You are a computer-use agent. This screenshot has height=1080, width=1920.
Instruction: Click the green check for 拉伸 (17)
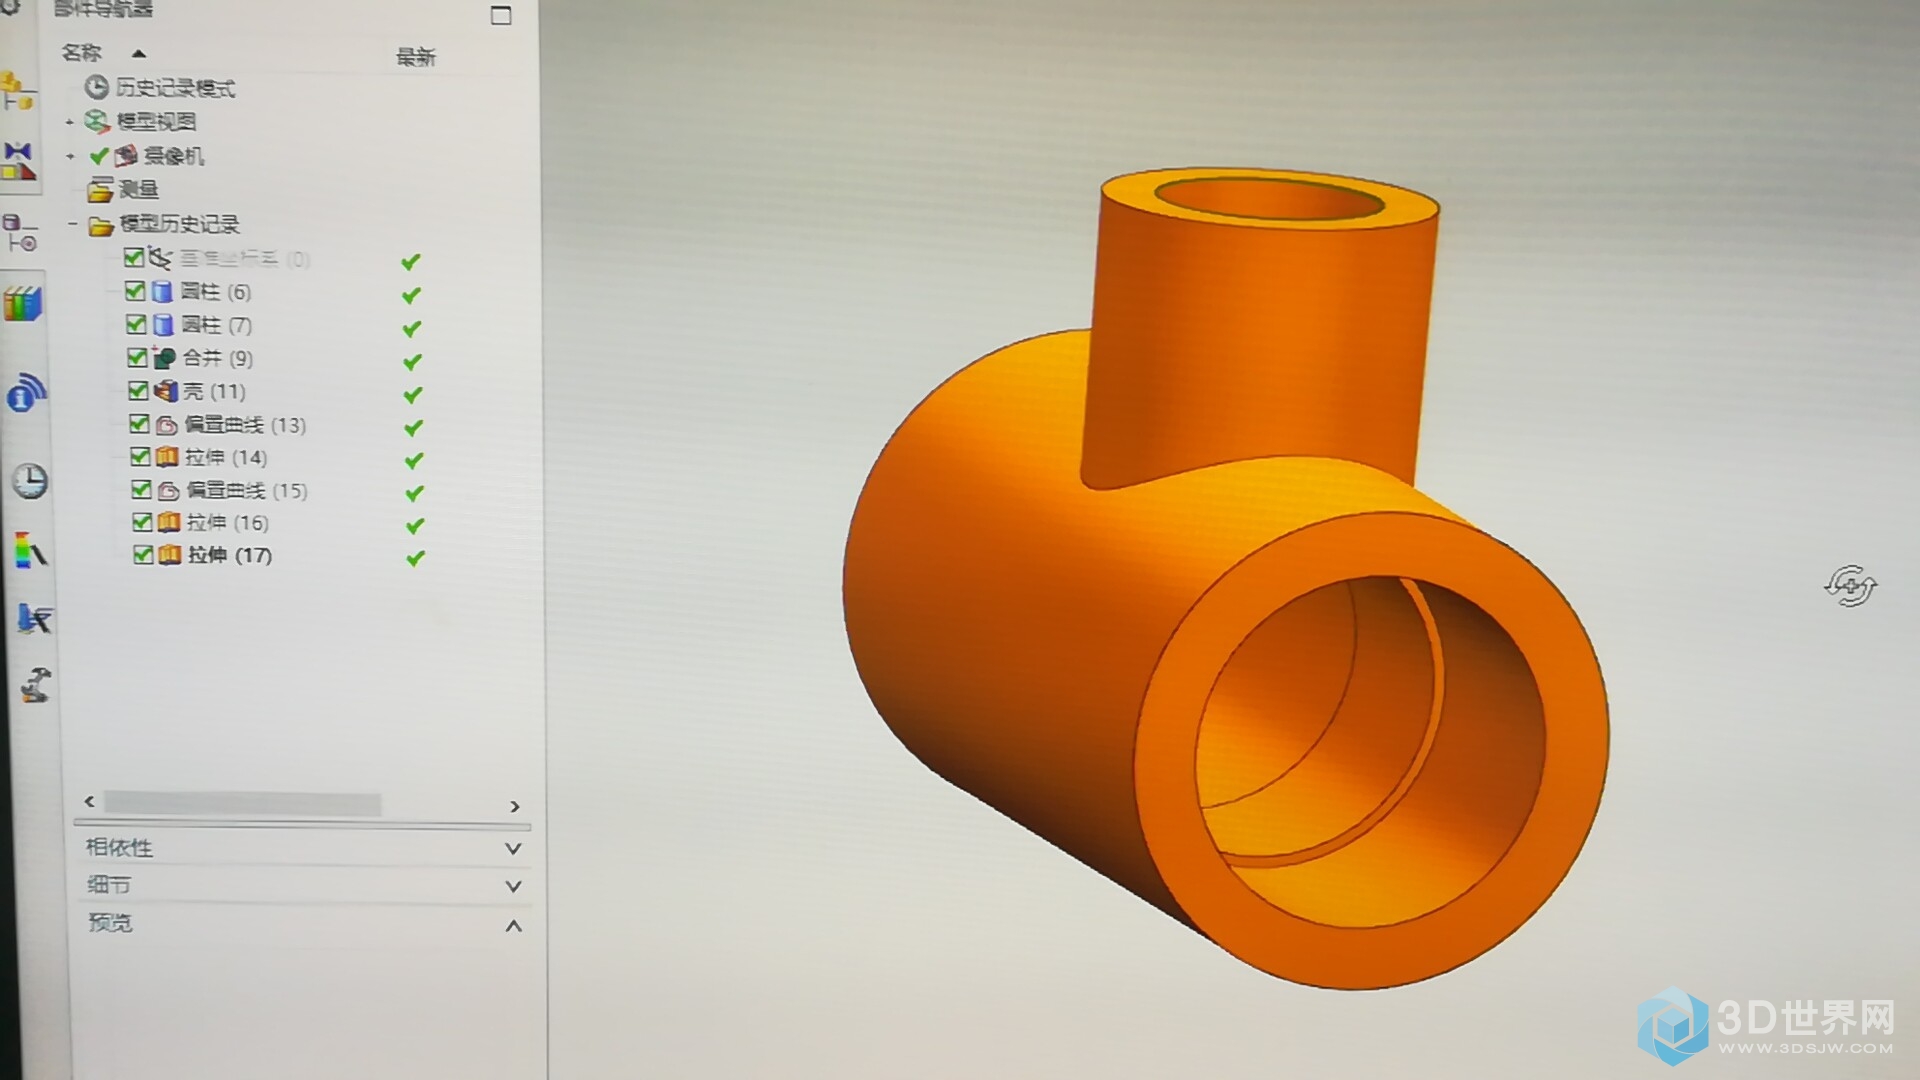[x=415, y=558]
